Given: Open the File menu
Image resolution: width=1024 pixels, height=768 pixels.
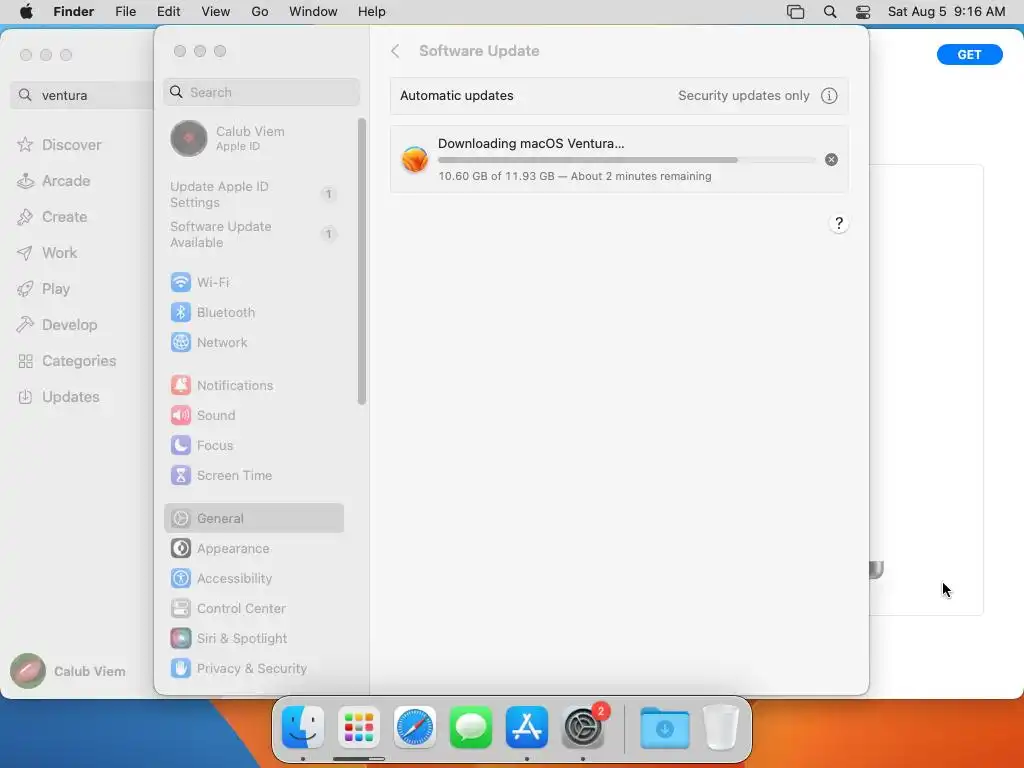Looking at the screenshot, I should [125, 12].
